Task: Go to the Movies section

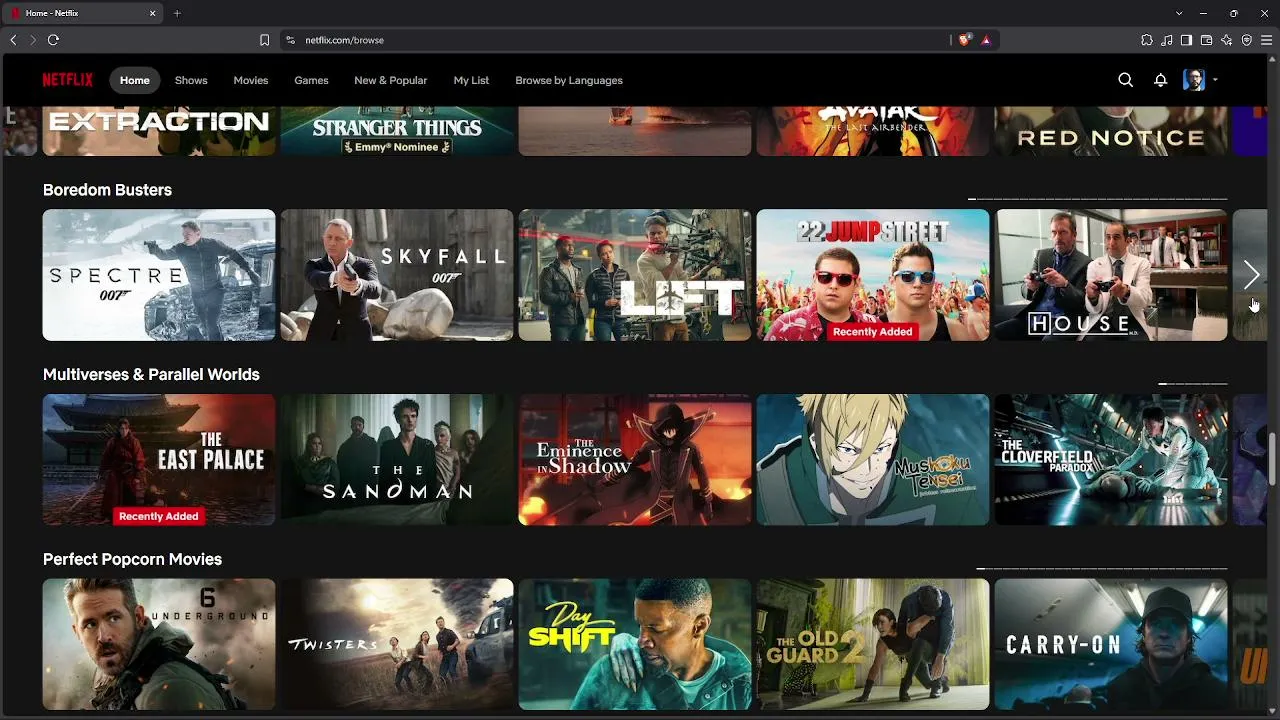Action: [x=251, y=80]
